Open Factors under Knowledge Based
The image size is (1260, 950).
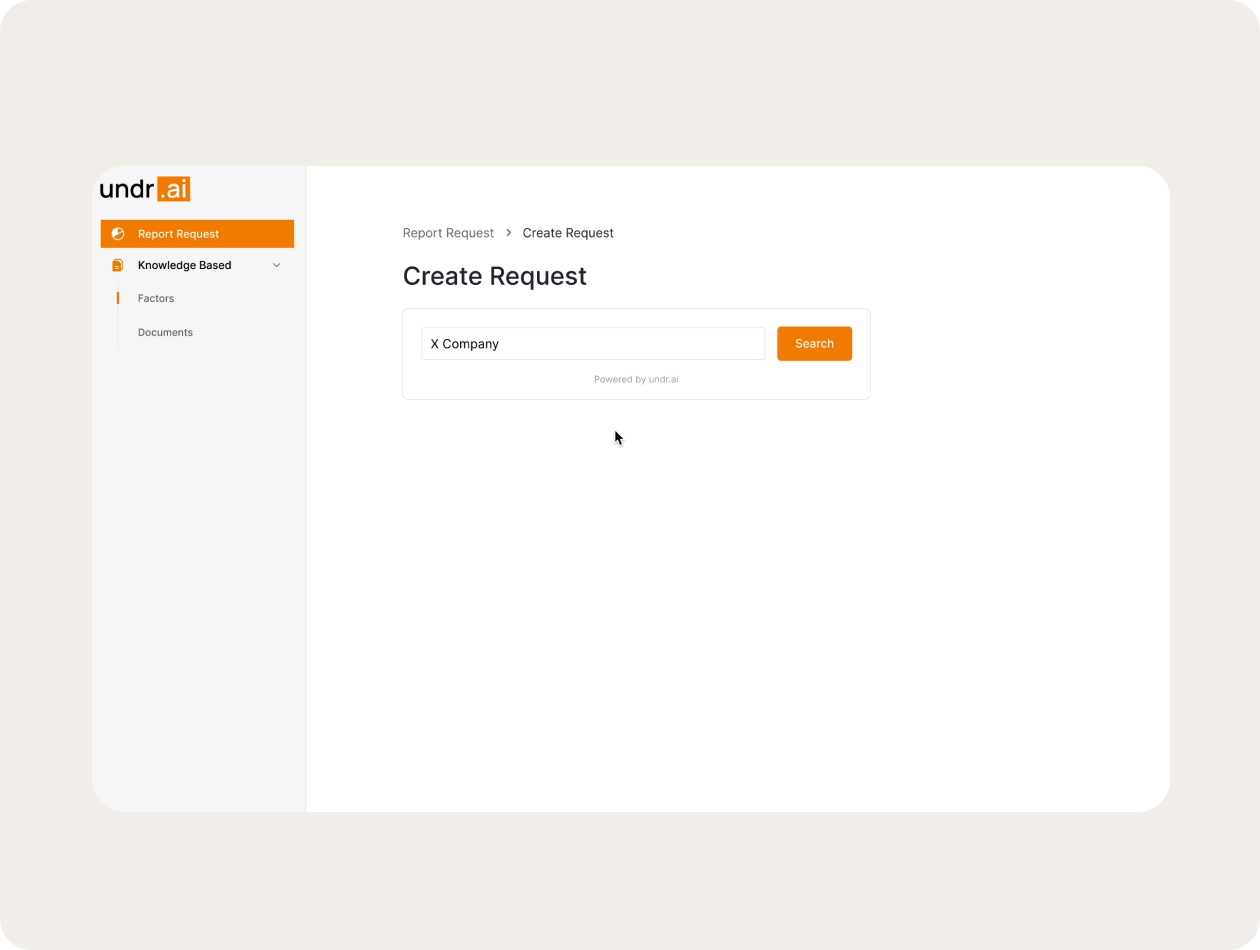pos(156,298)
